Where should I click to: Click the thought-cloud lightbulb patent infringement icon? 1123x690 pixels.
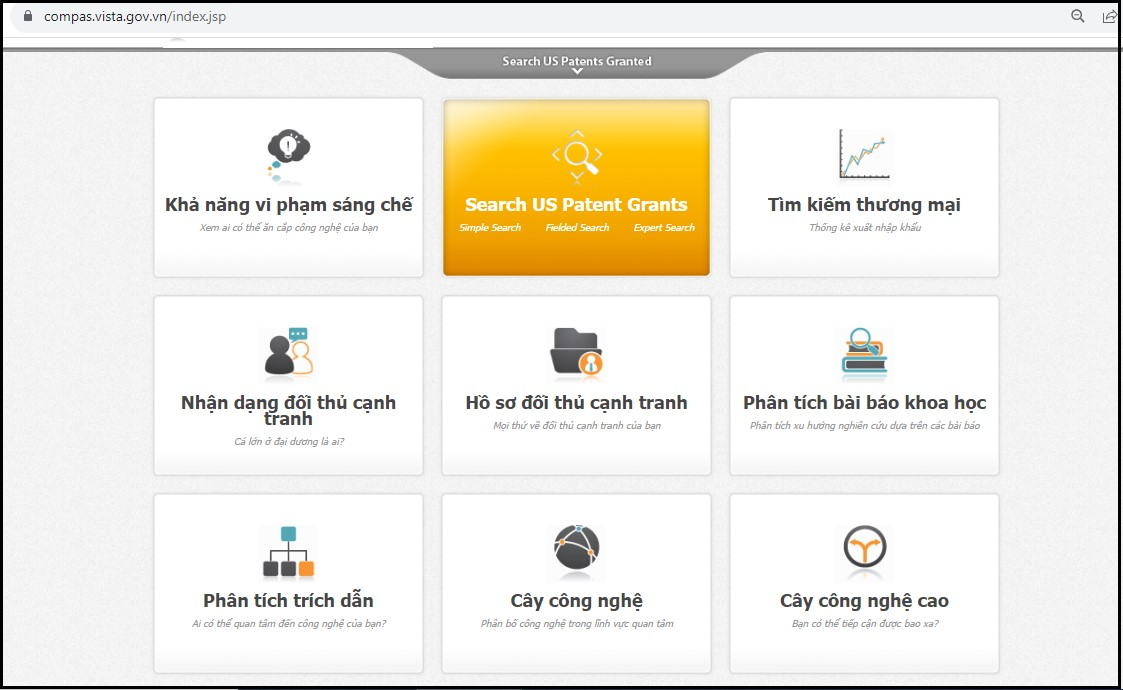(x=288, y=155)
